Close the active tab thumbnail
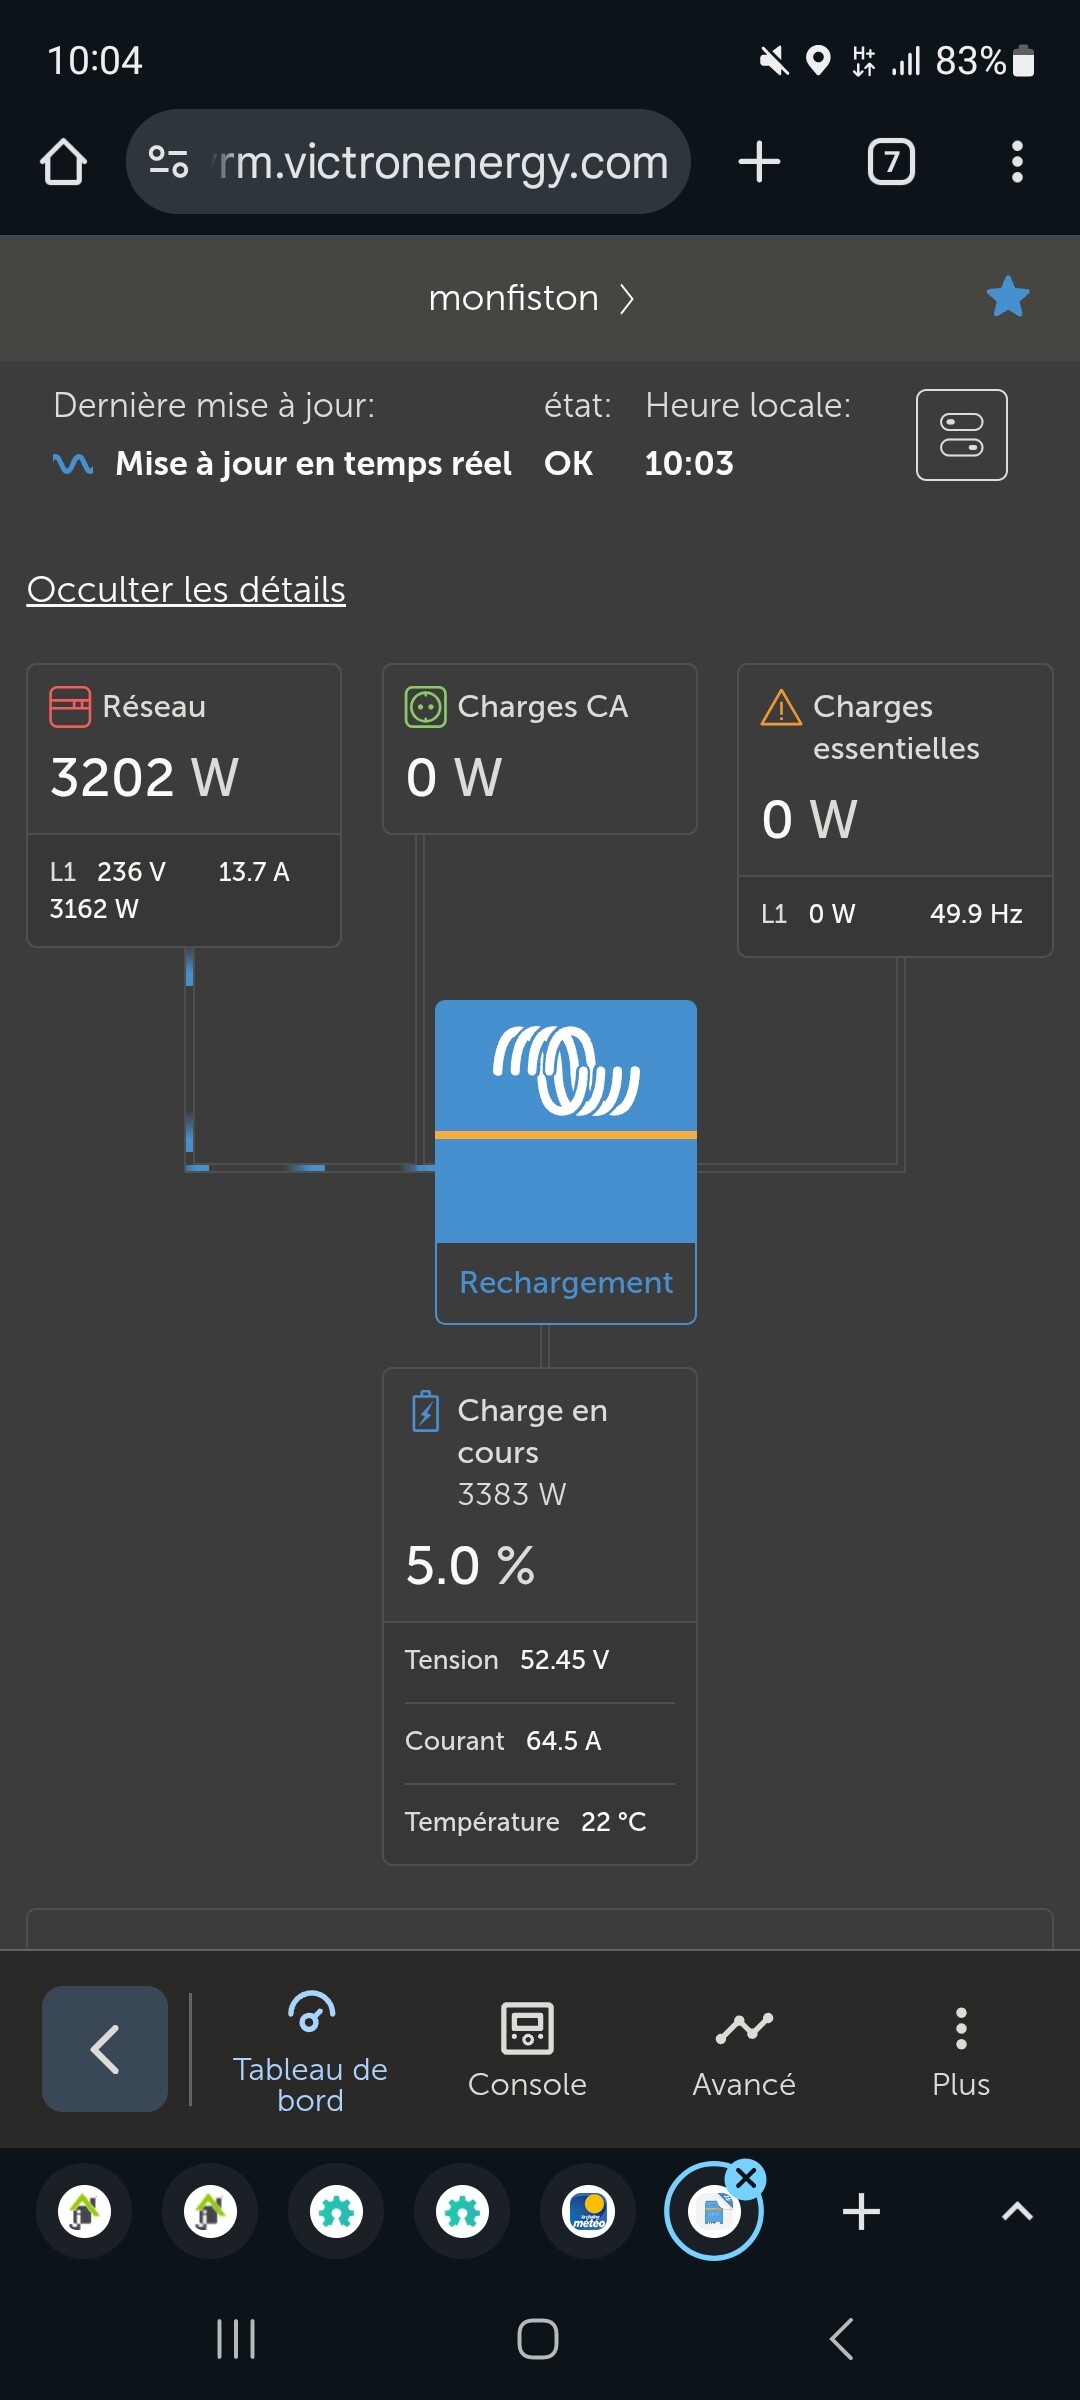The width and height of the screenshot is (1080, 2400). pos(746,2178)
